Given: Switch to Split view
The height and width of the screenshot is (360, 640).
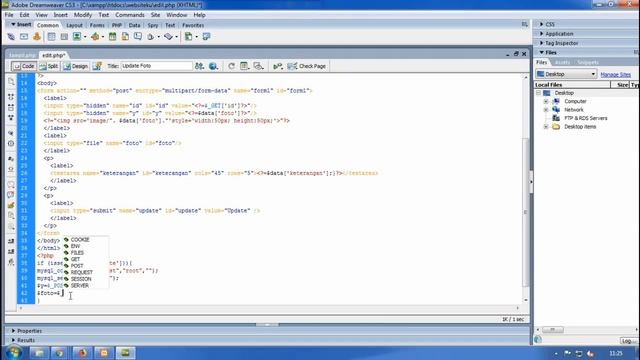Looking at the screenshot, I should 49,66.
